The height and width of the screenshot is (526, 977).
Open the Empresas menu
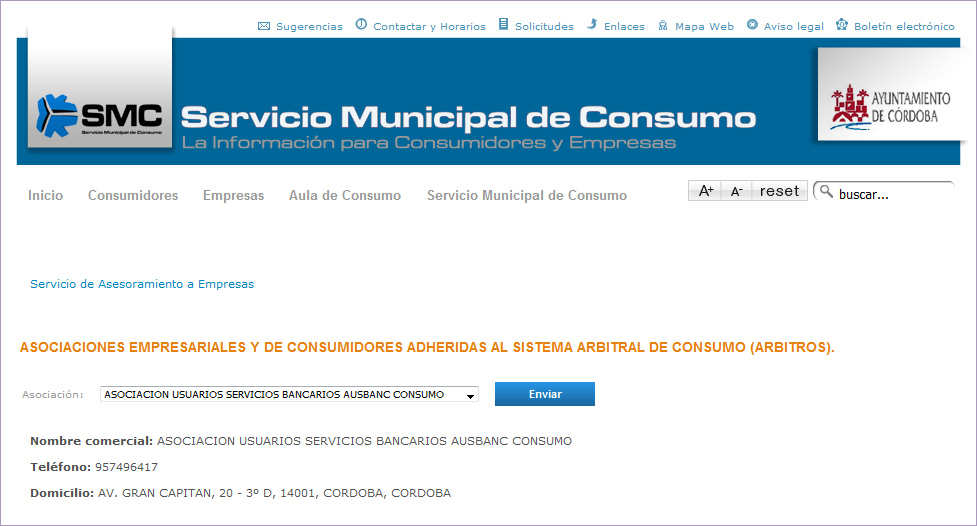(x=233, y=195)
